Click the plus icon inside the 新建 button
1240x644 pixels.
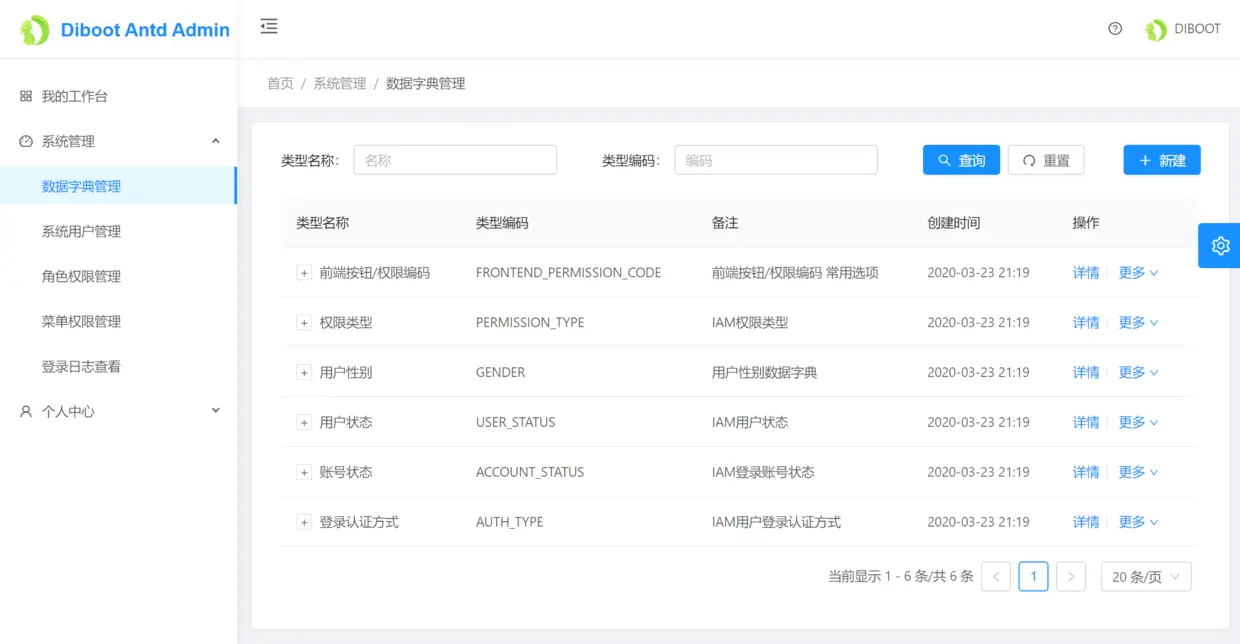pos(1146,159)
